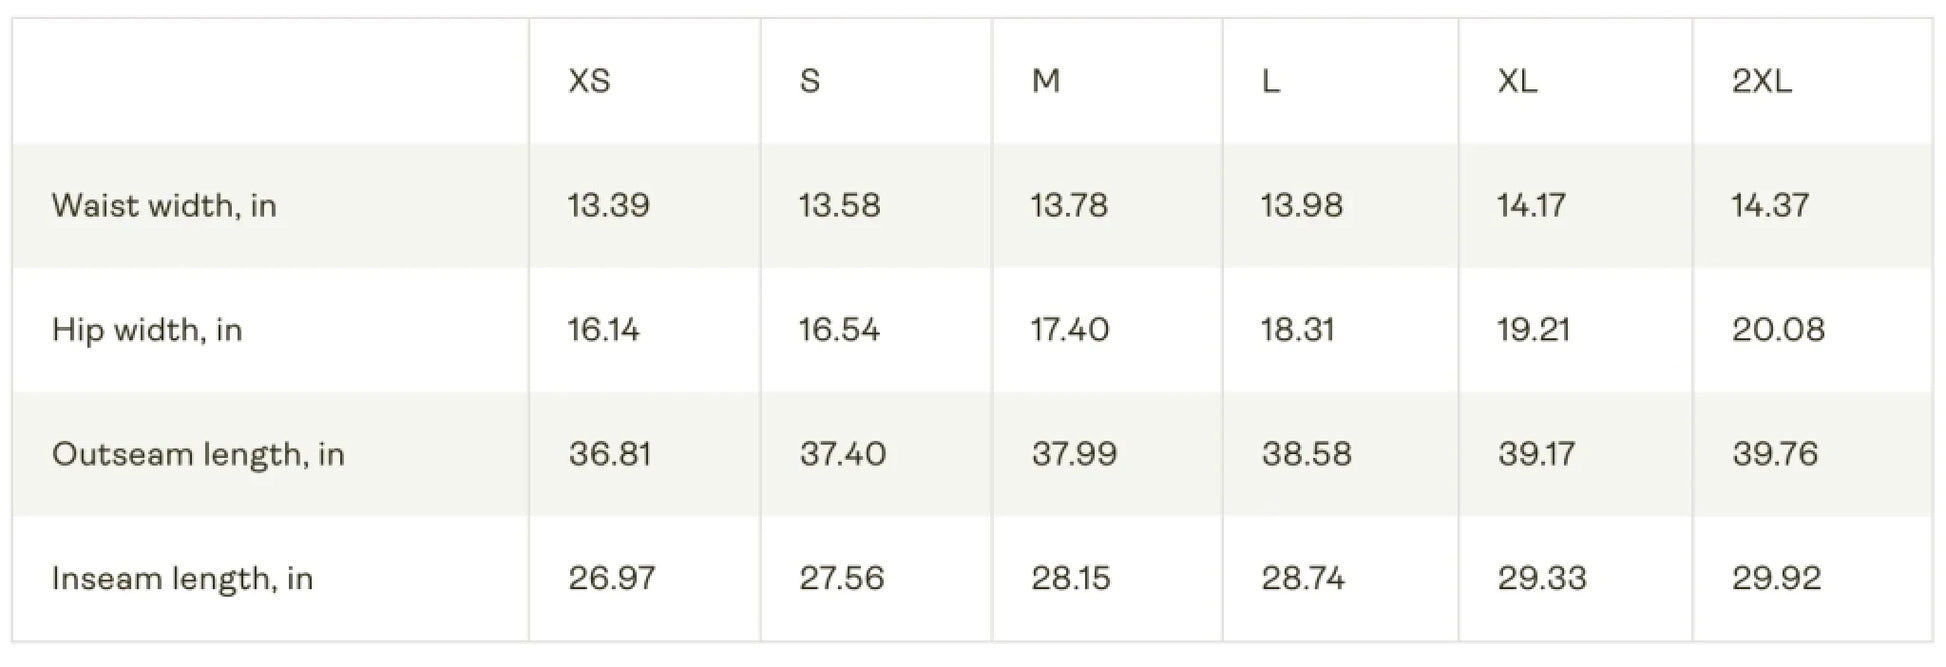Click the XL size column header
Image resolution: width=1946 pixels, height=667 pixels.
(x=1517, y=81)
